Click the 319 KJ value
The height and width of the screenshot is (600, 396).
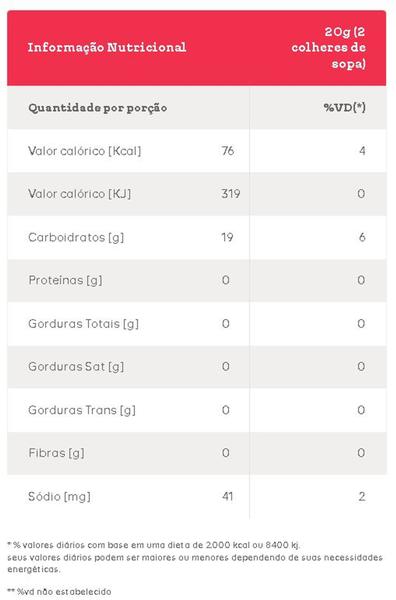tap(231, 194)
